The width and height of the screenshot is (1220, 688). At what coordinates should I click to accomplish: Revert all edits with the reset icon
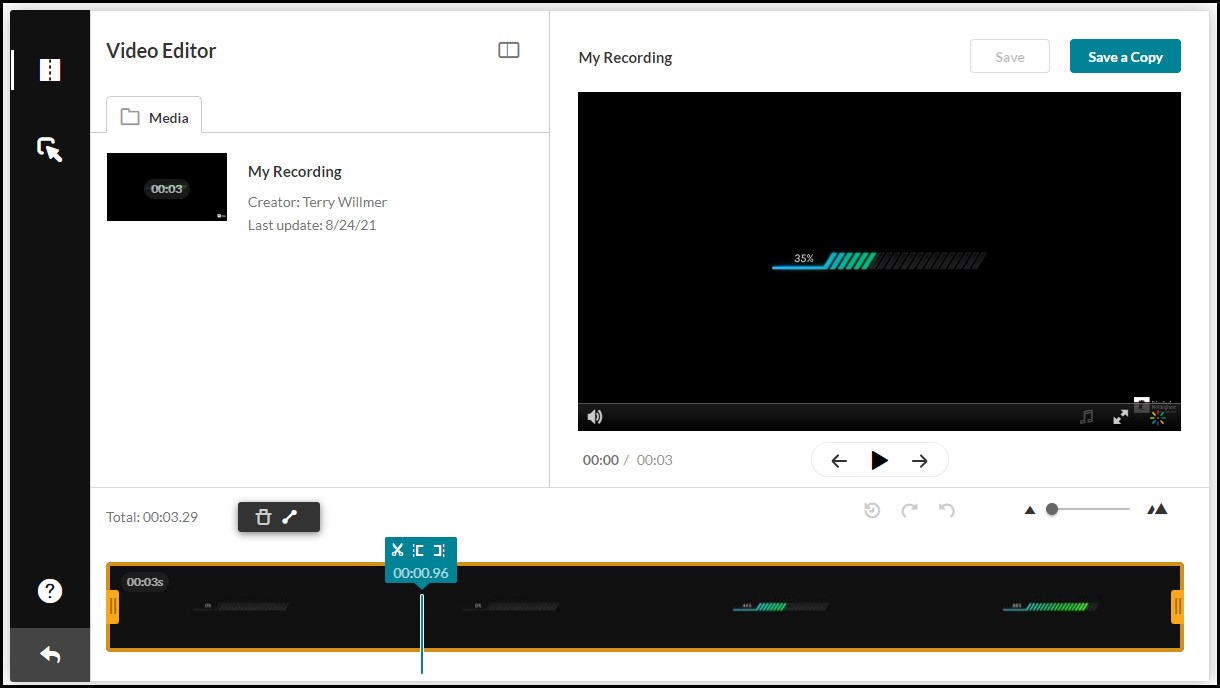pyautogui.click(x=872, y=510)
